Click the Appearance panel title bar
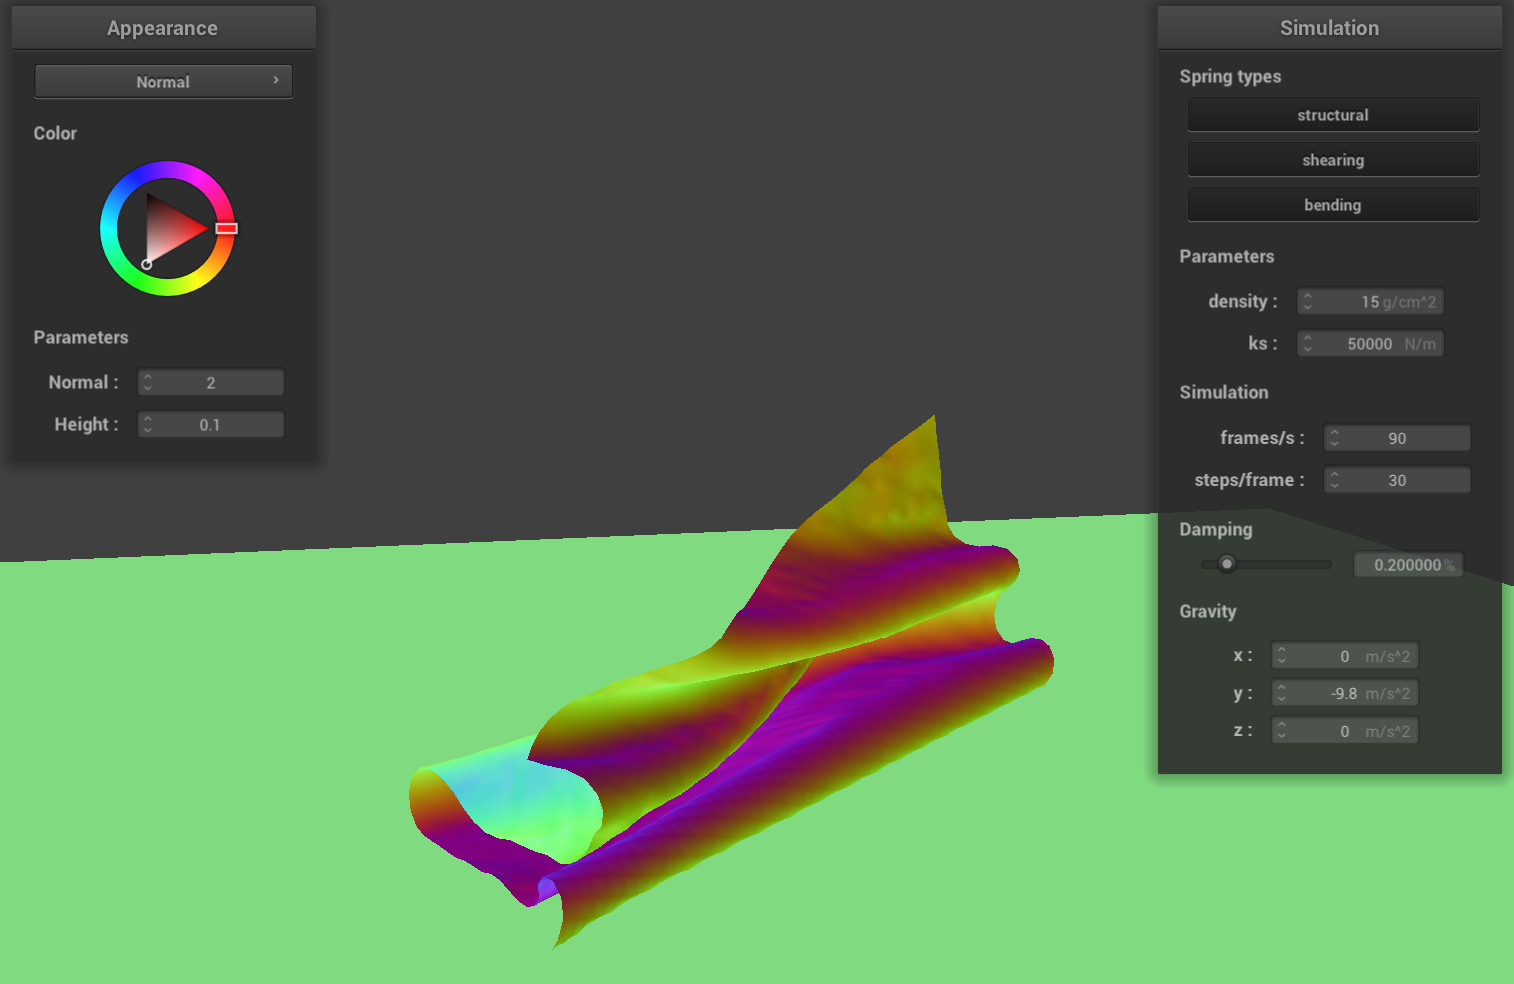 (x=163, y=28)
